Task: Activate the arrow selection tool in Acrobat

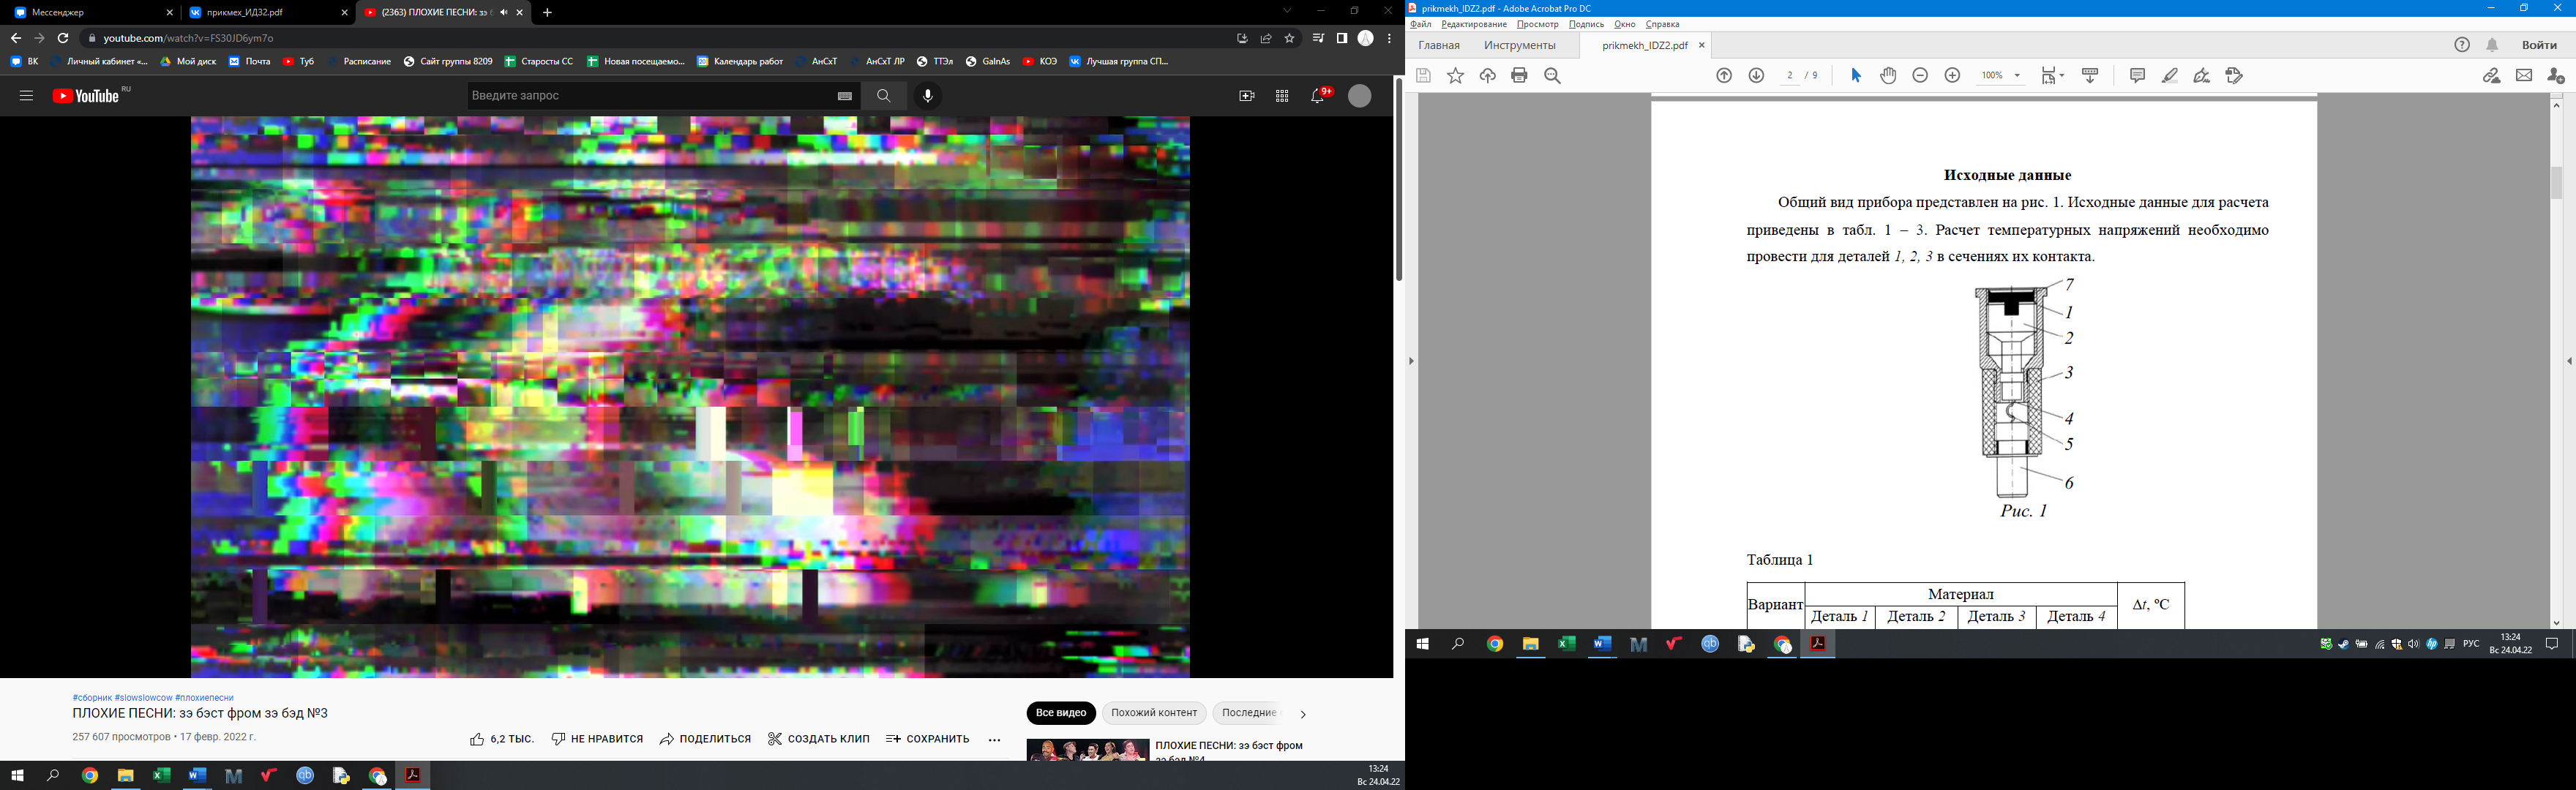Action: pos(1856,76)
